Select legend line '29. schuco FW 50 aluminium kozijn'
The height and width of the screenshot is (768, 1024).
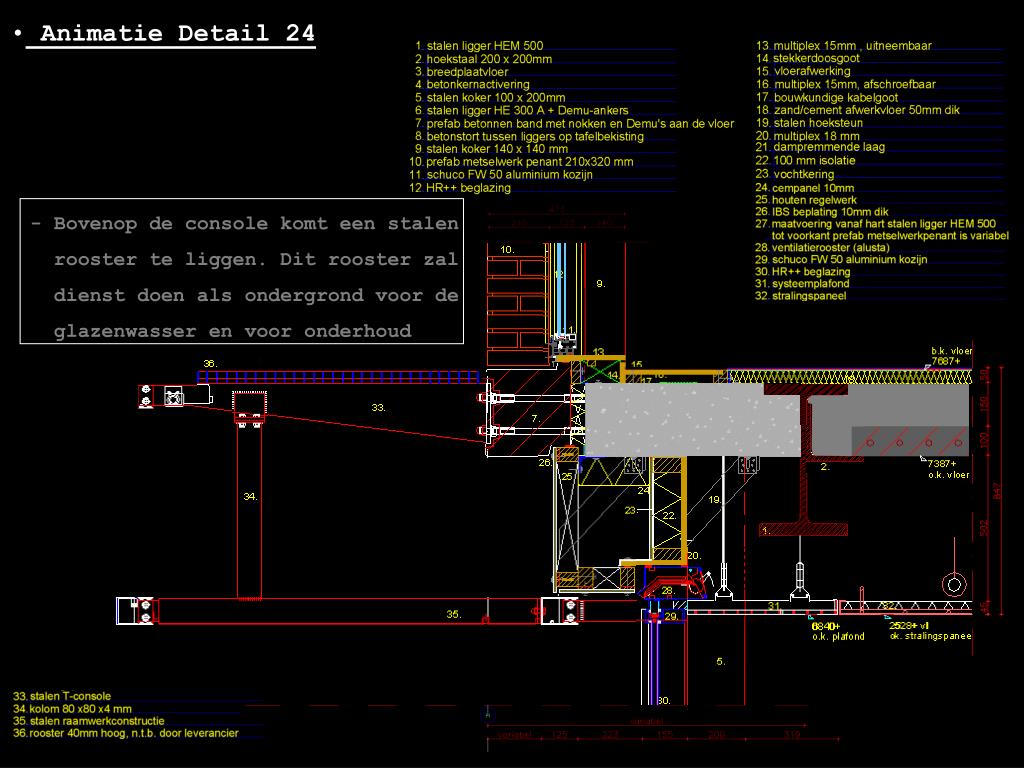[x=841, y=259]
